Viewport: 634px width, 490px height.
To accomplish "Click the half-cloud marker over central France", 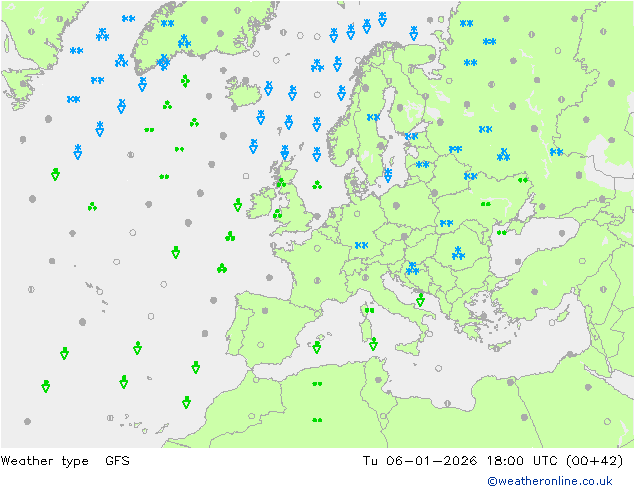I will [317, 281].
